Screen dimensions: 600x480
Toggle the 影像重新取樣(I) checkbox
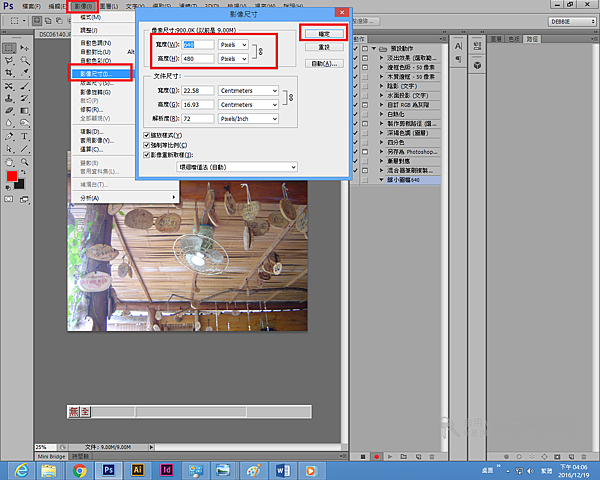coord(147,155)
